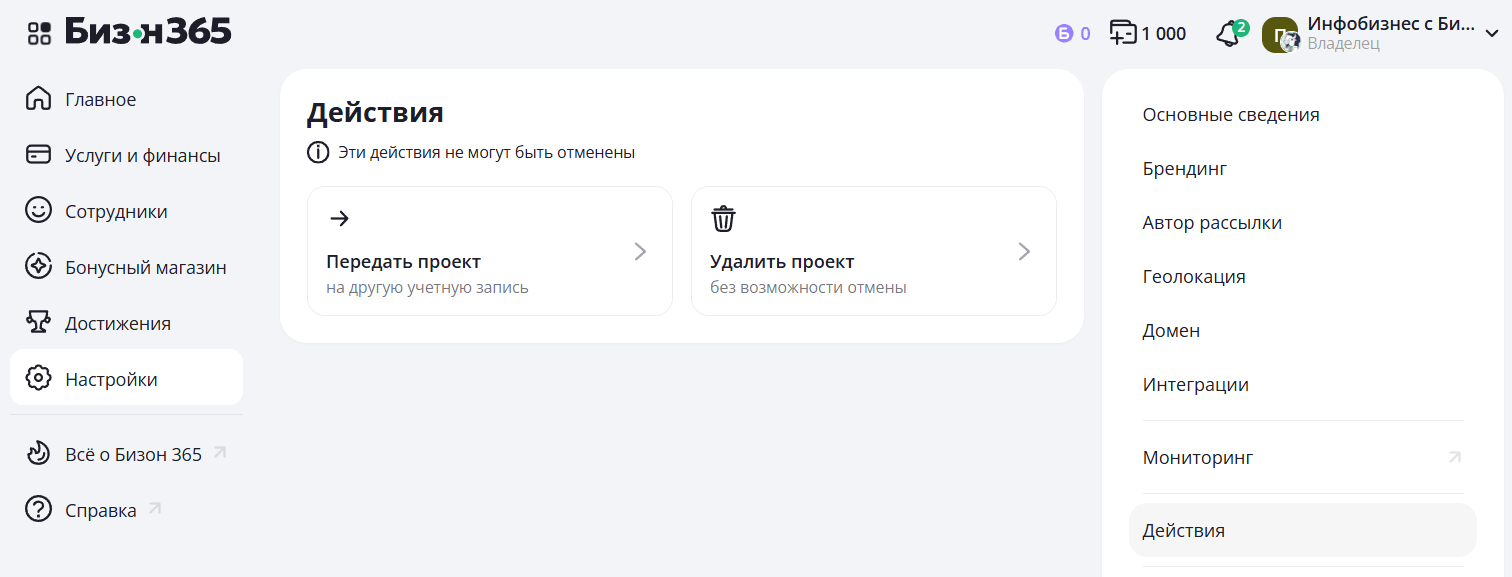Click the account avatar icon
Image resolution: width=1512 pixels, height=577 pixels.
(1280, 35)
